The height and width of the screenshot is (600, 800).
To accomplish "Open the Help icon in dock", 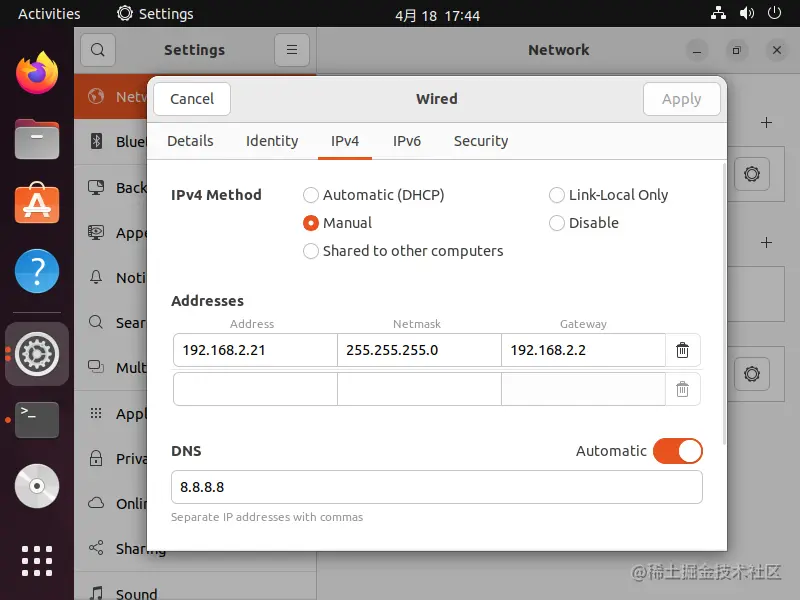I will pos(37,271).
